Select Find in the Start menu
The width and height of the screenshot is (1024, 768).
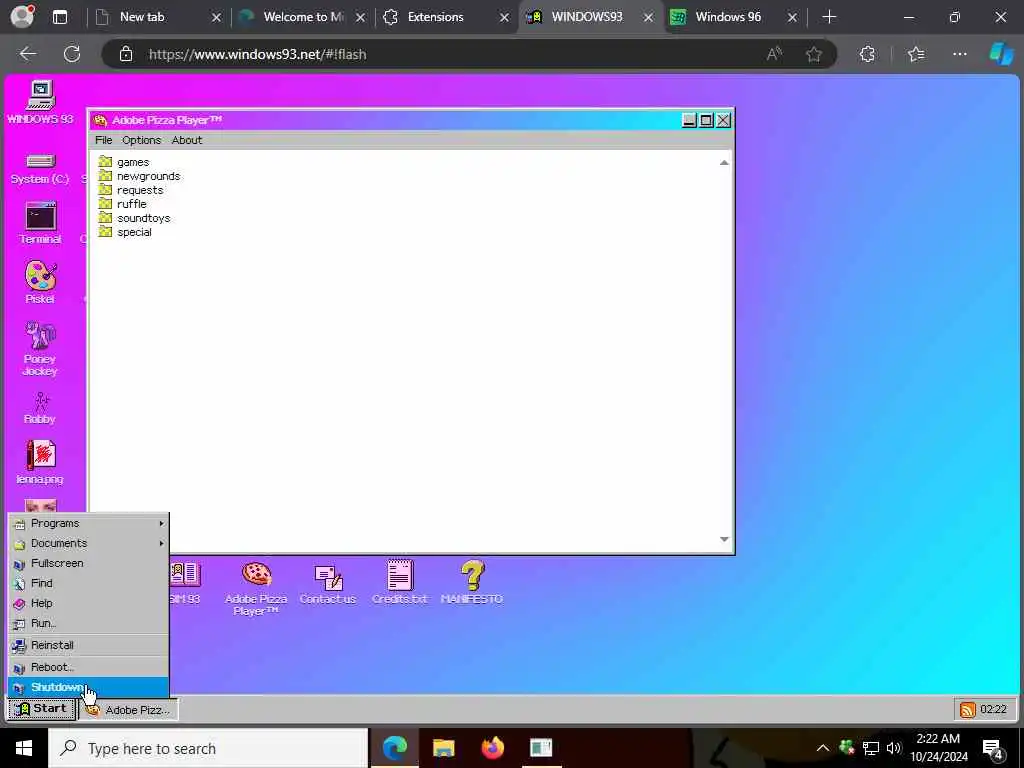click(x=88, y=583)
